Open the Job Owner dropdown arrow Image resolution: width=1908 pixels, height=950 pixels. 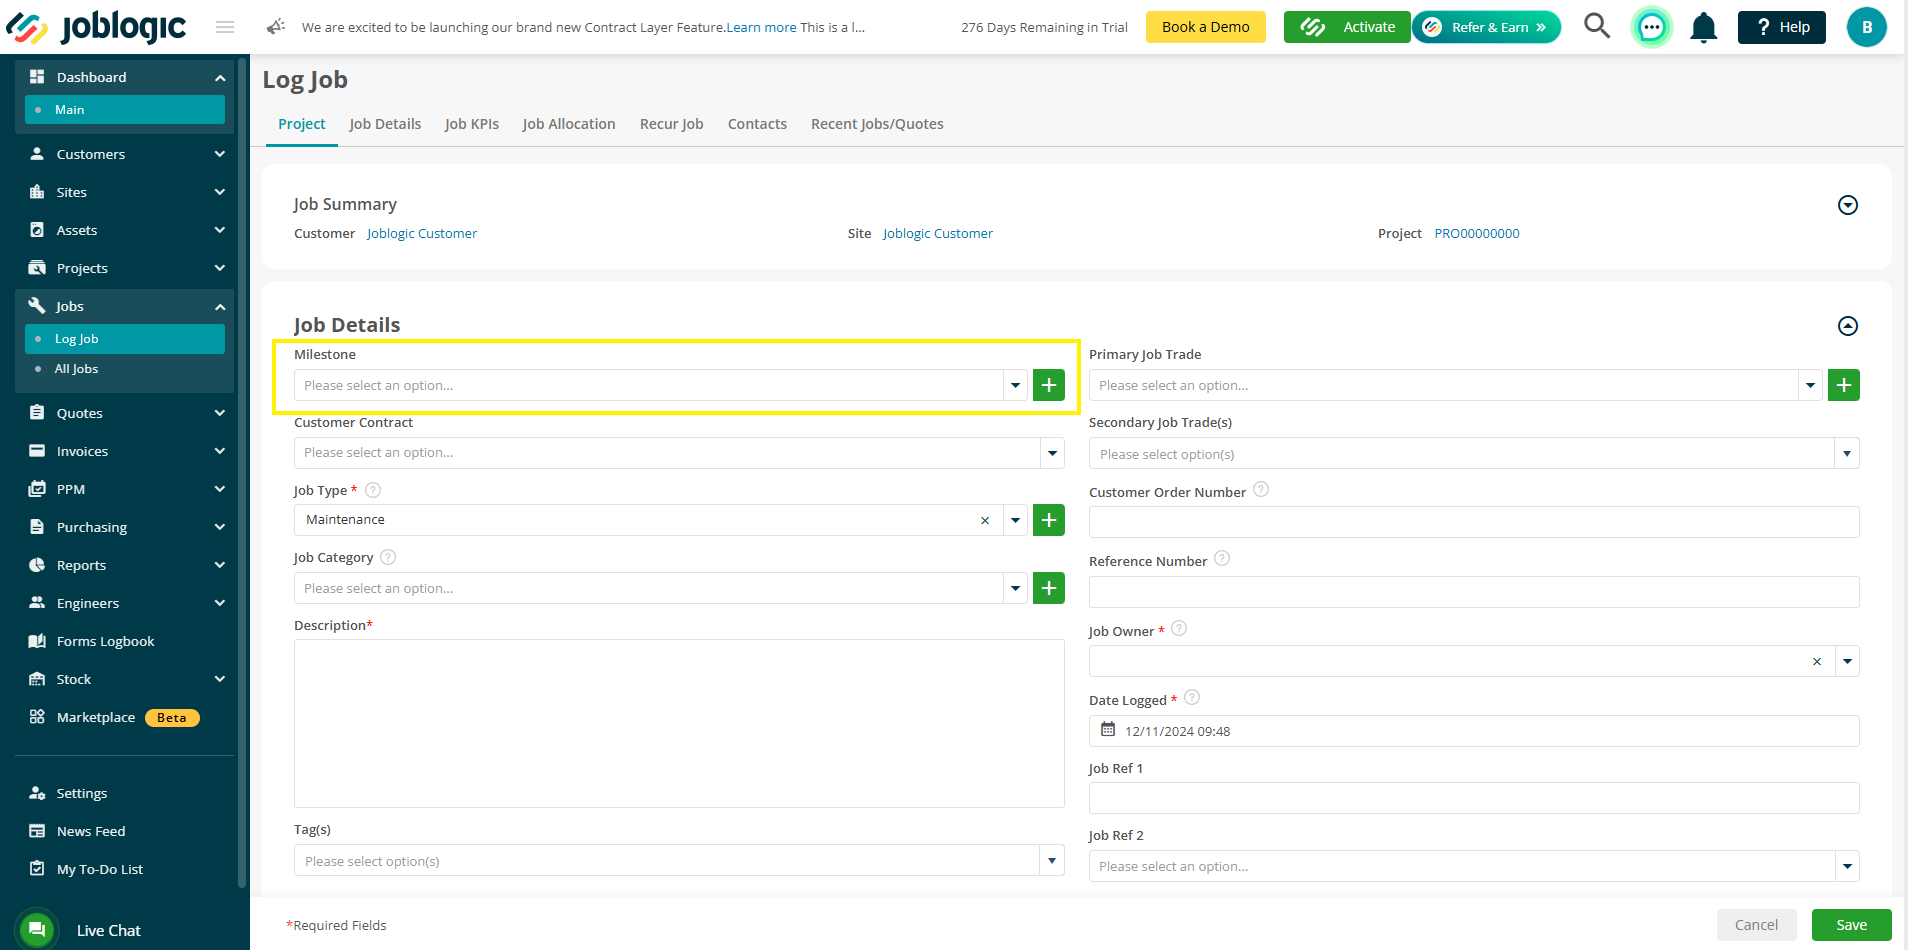pyautogui.click(x=1847, y=662)
